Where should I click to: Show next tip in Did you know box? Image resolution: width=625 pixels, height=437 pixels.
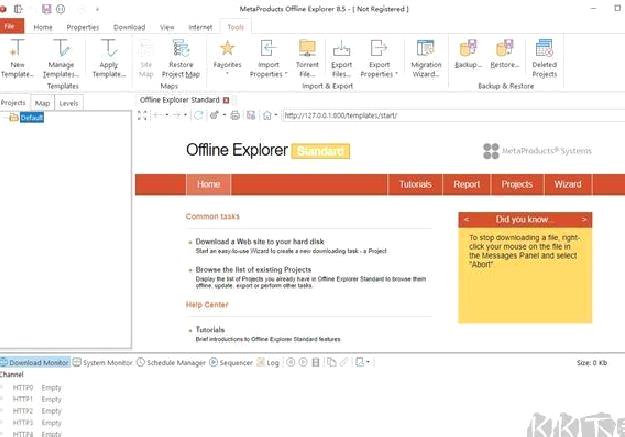pyautogui.click(x=584, y=220)
